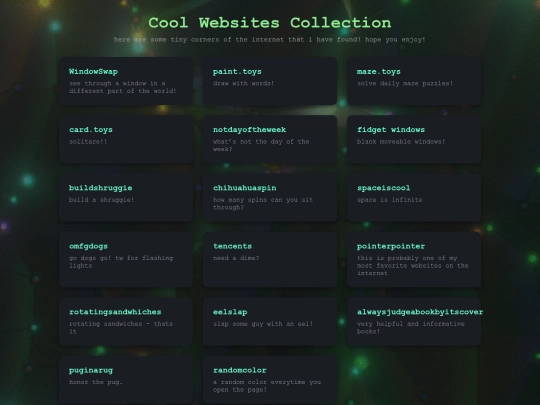This screenshot has height=405, width=540.
Task: Click the Cool Websites Collection heading
Action: point(270,23)
